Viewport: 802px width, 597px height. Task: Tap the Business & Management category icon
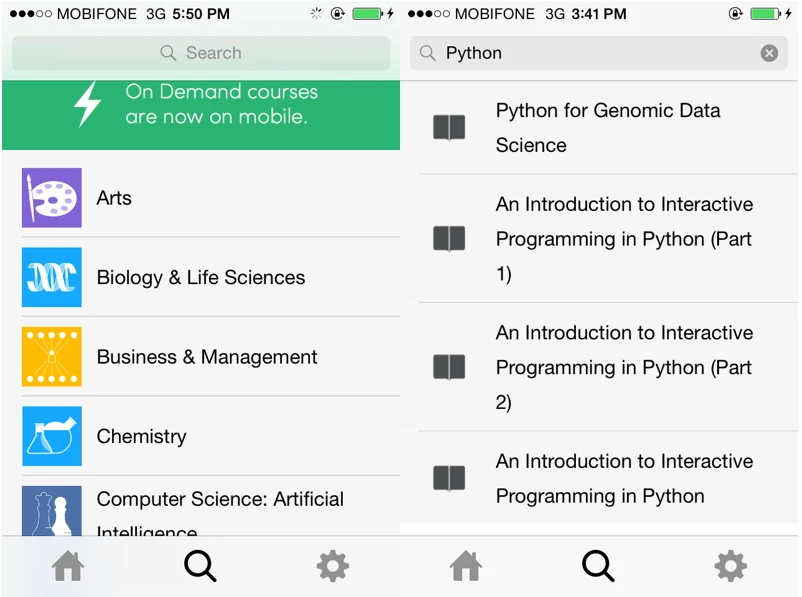pyautogui.click(x=52, y=357)
